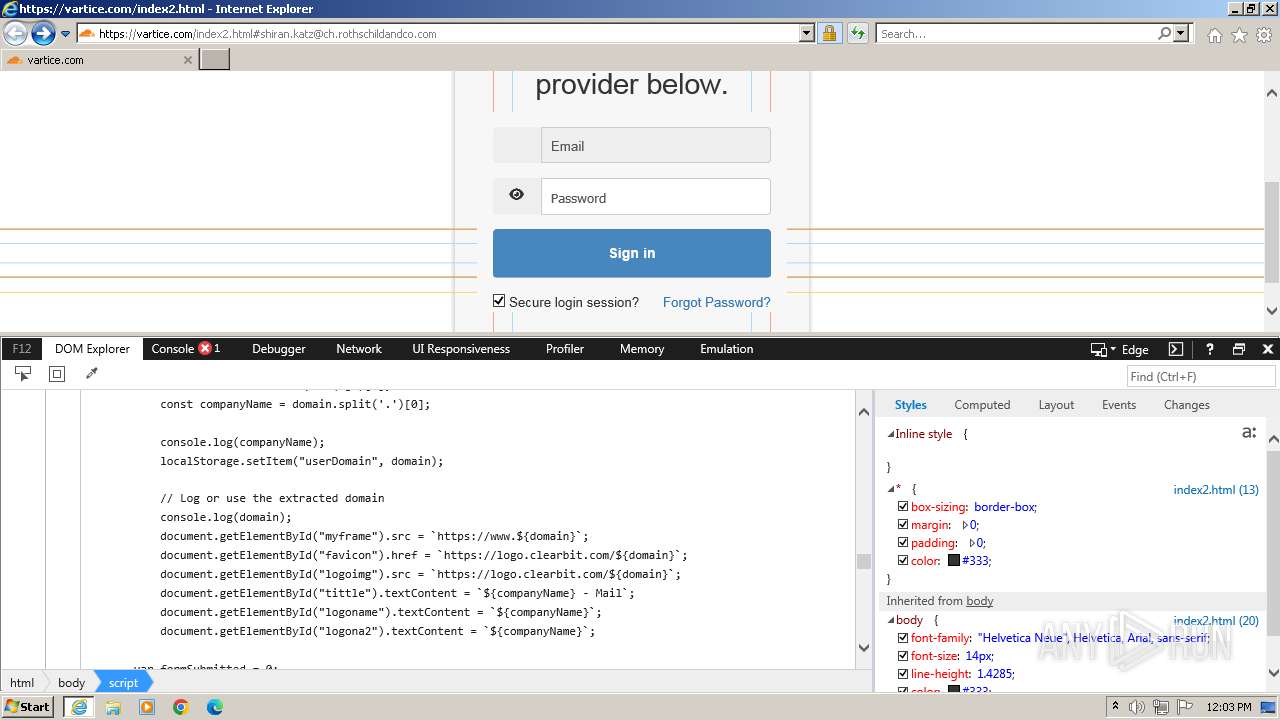Open the recent pages dropdown beside Forward

[x=66, y=34]
